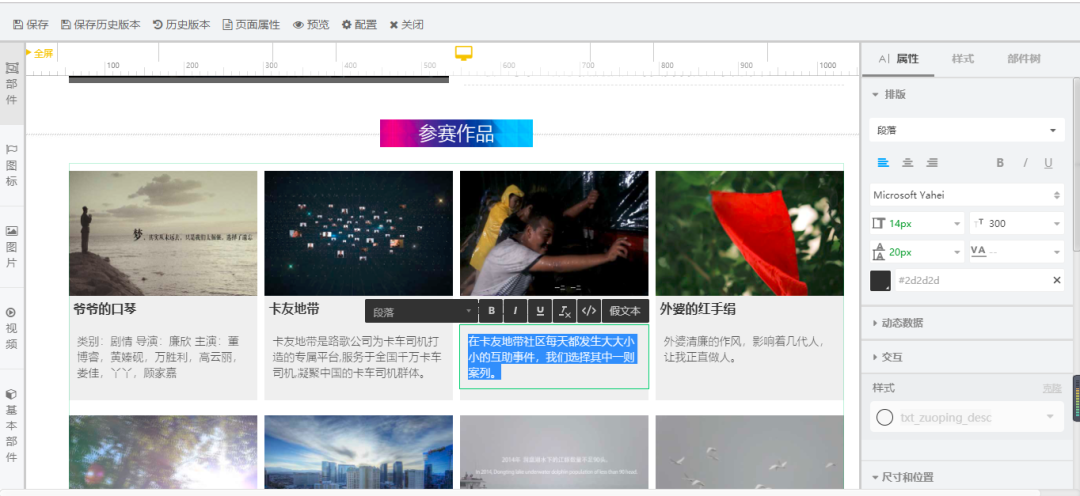This screenshot has height=496, width=1080.
Task: Click 保存历史版本 in top toolbar
Action: (x=101, y=25)
